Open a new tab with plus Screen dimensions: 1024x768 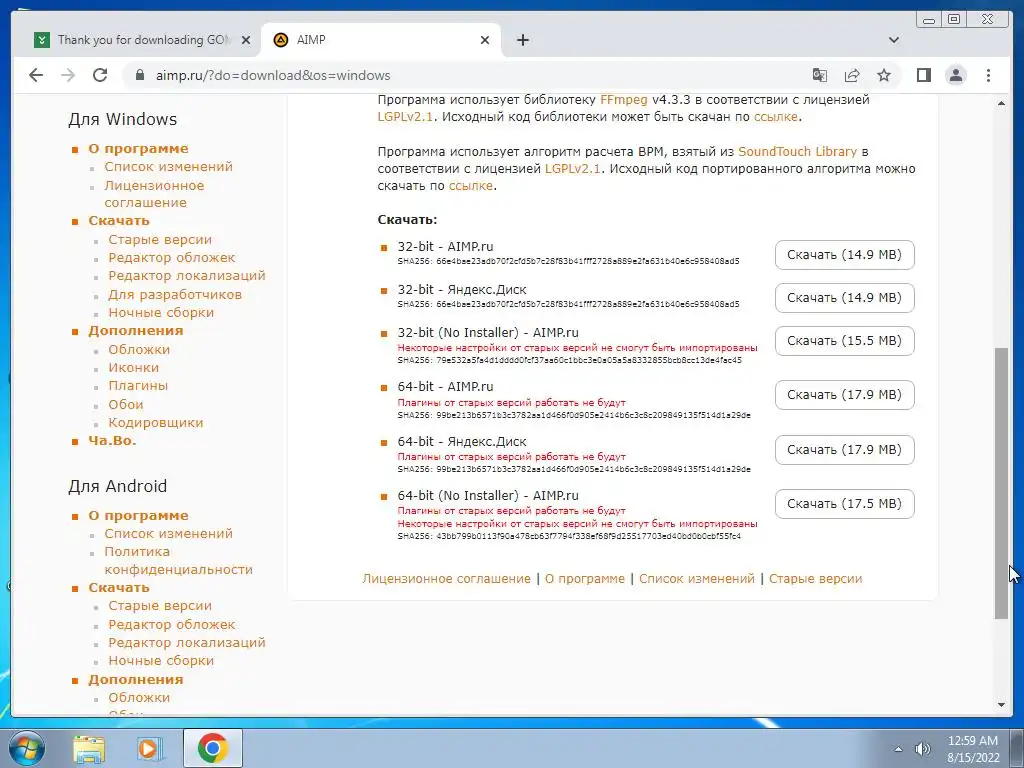pyautogui.click(x=522, y=40)
